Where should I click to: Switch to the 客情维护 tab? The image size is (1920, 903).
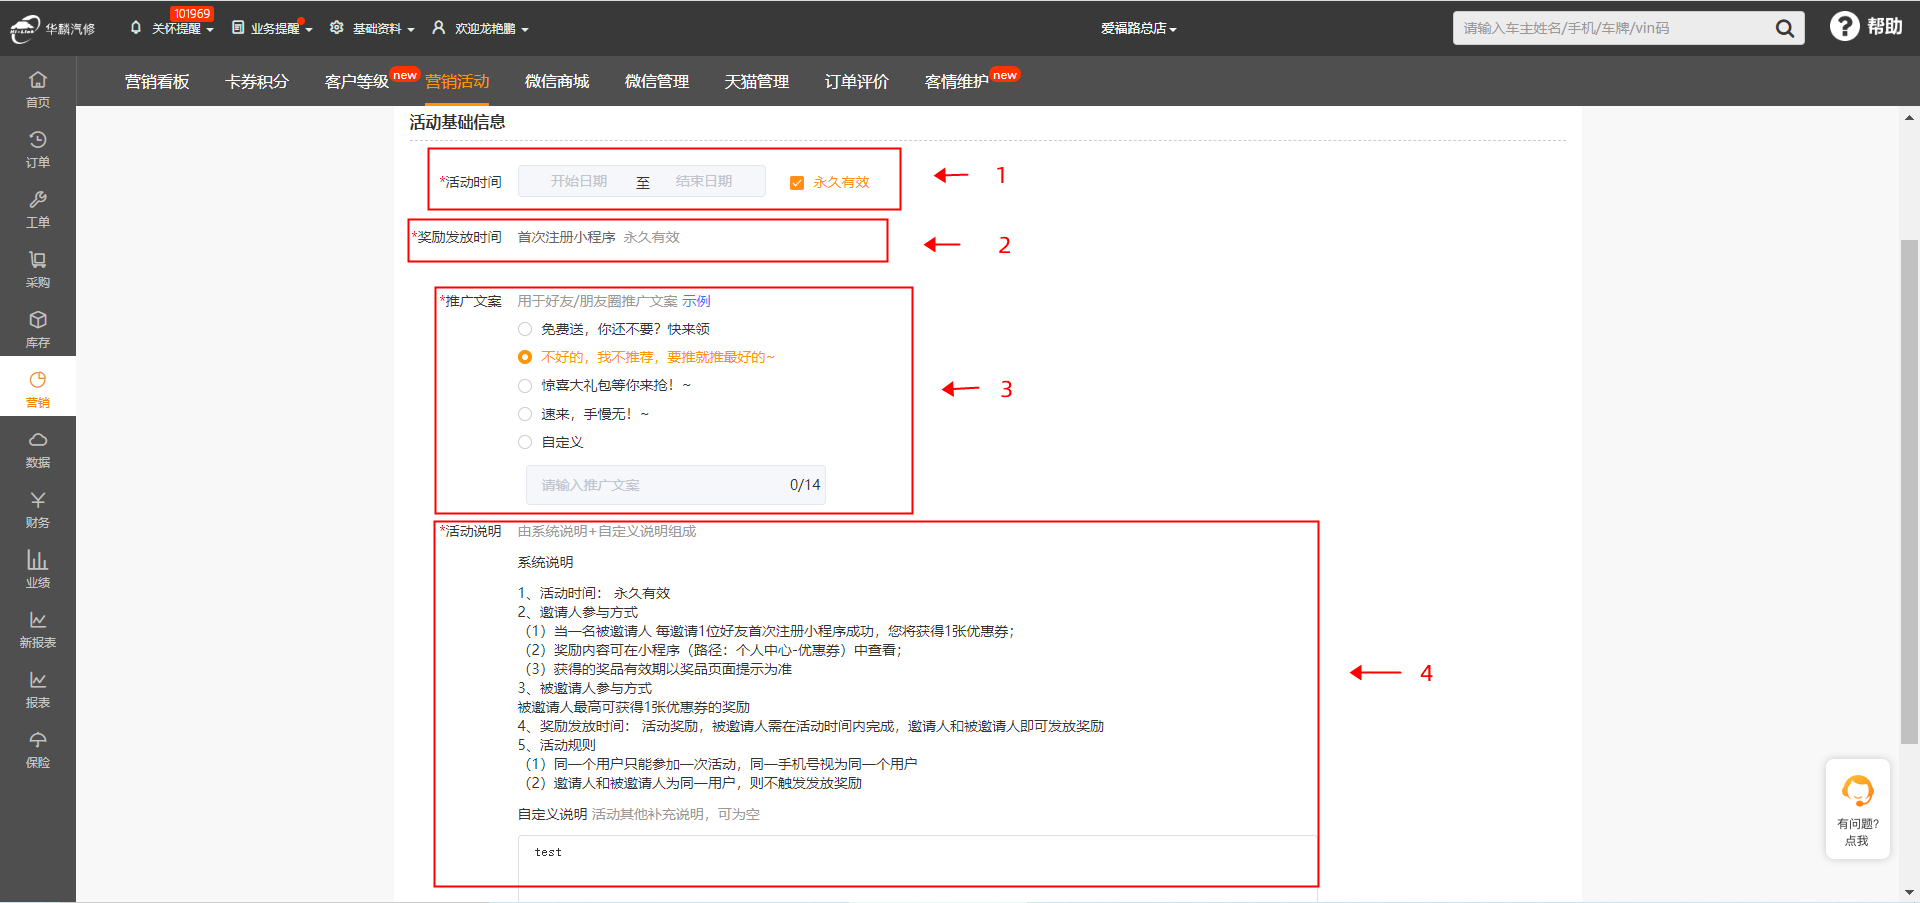pyautogui.click(x=957, y=81)
